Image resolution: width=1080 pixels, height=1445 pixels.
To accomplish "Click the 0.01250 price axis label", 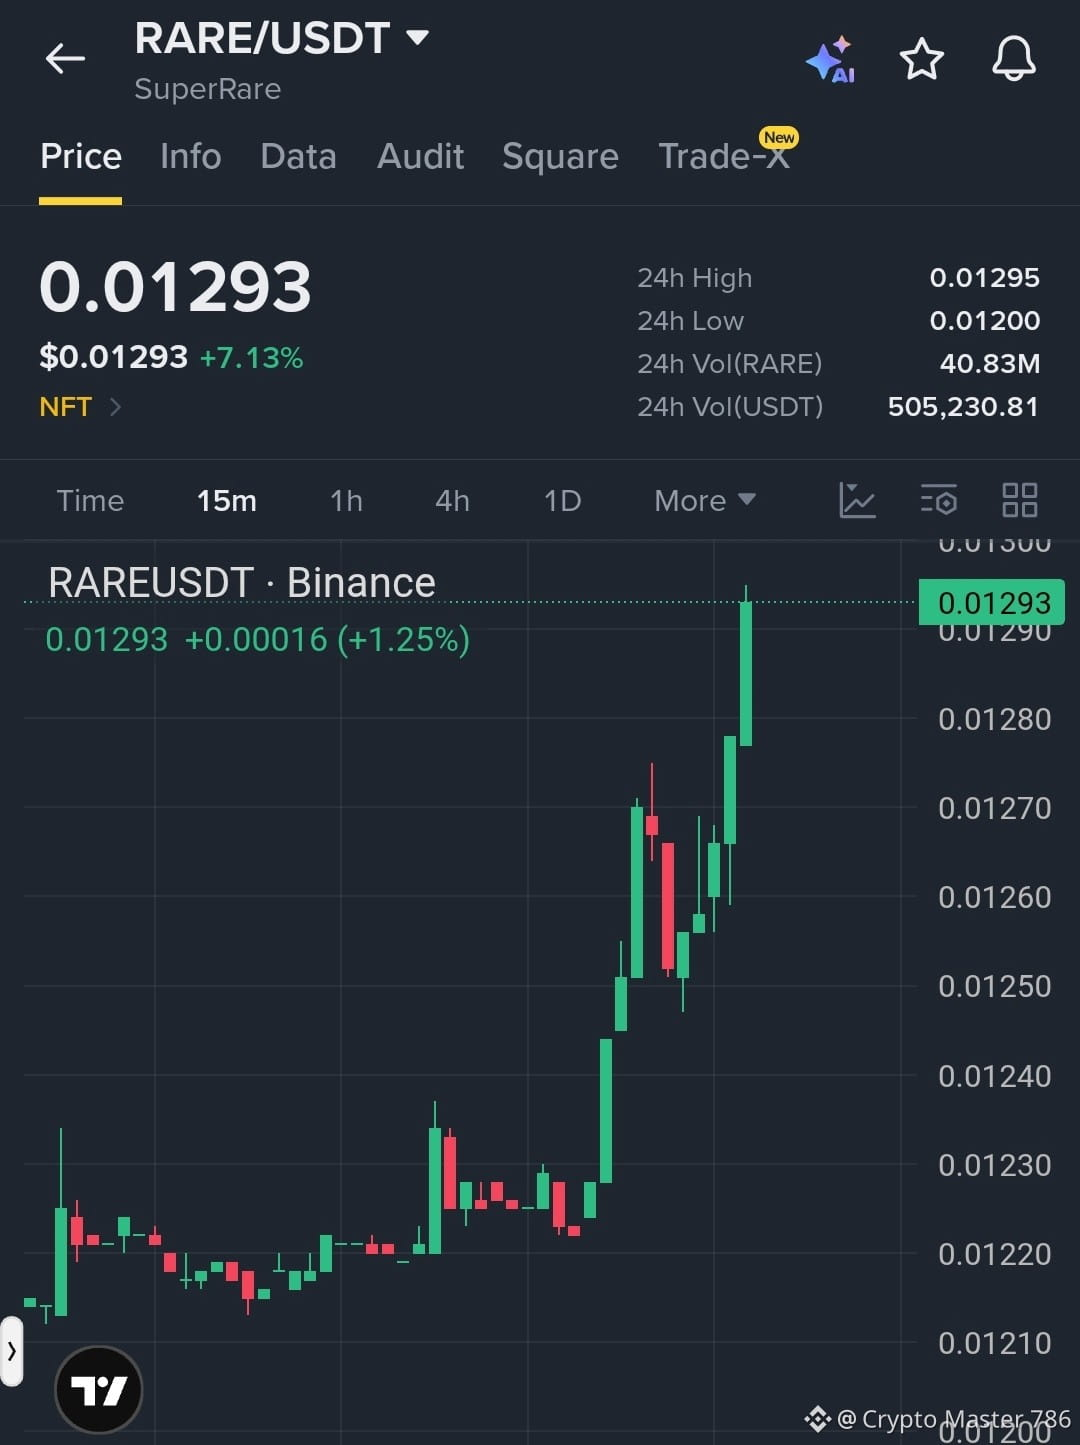I will (x=994, y=986).
